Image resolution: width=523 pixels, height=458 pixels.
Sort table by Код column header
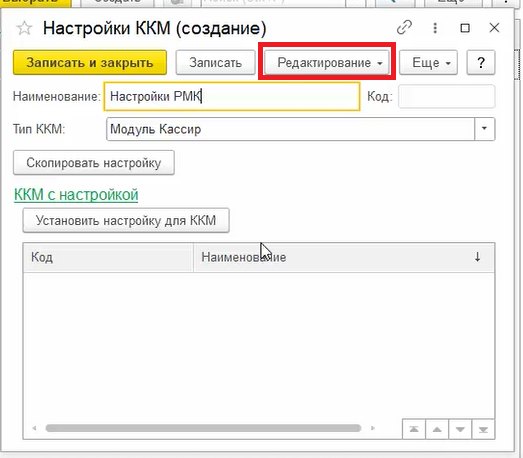click(x=108, y=257)
